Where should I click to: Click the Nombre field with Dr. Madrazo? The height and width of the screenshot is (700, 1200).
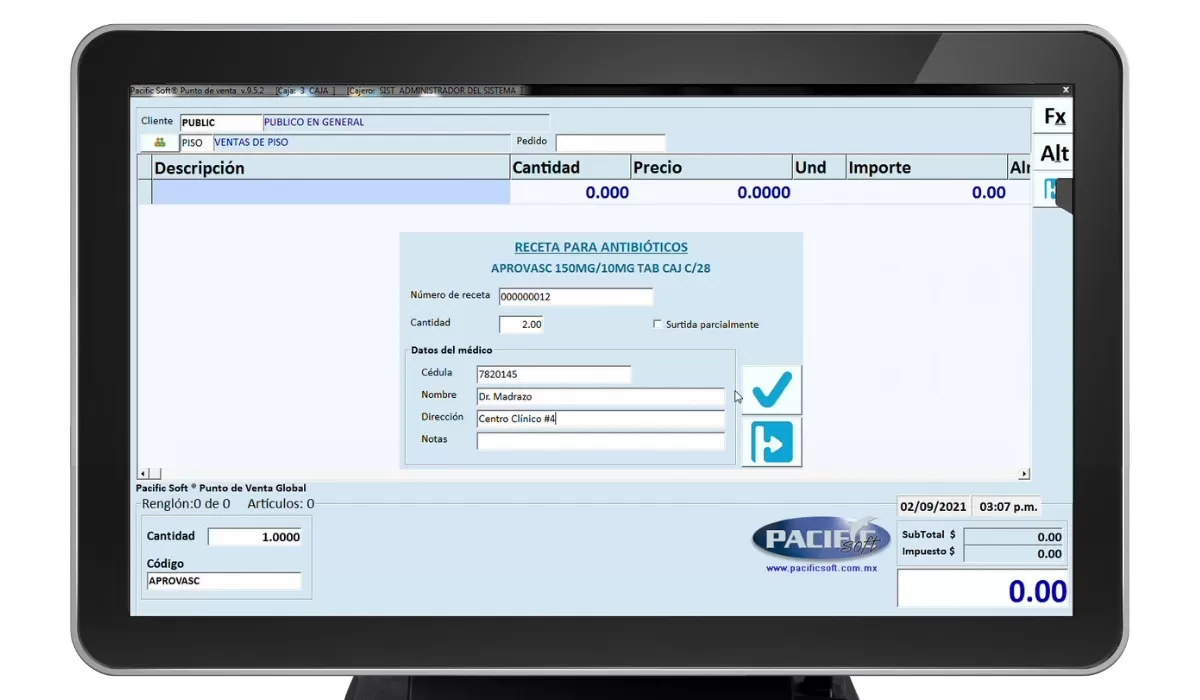tap(601, 395)
